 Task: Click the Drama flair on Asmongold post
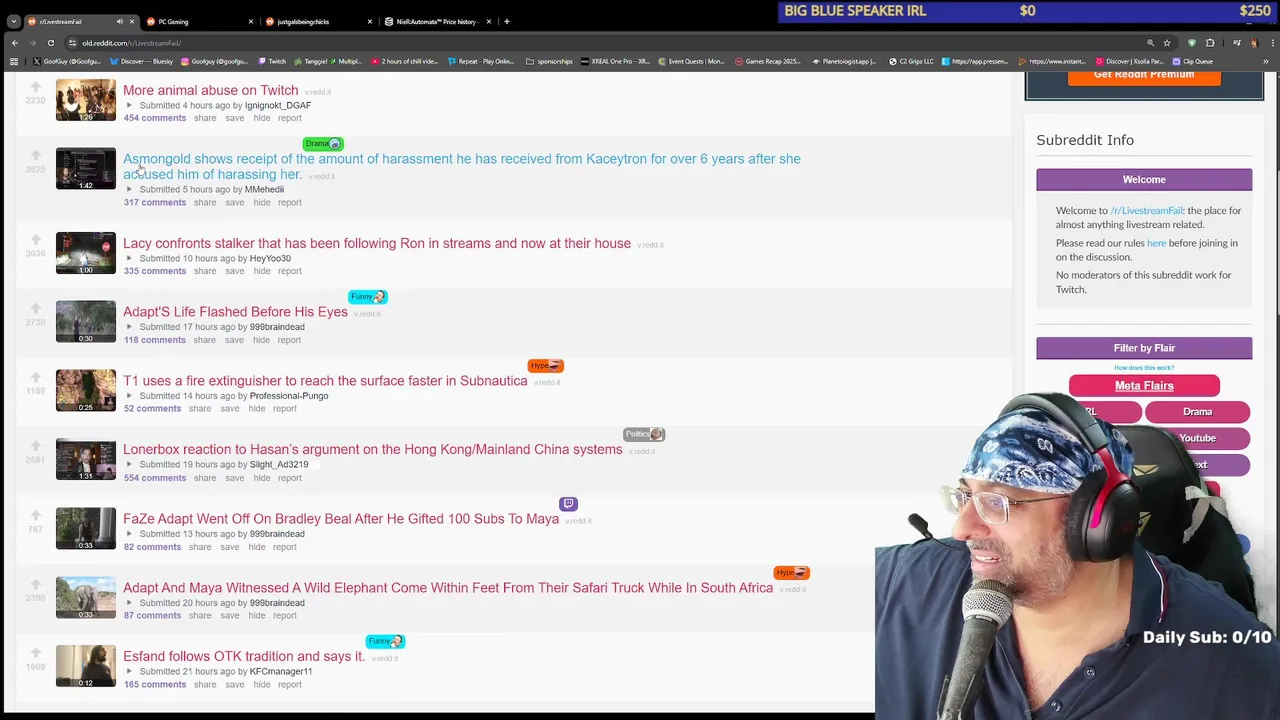tap(322, 144)
